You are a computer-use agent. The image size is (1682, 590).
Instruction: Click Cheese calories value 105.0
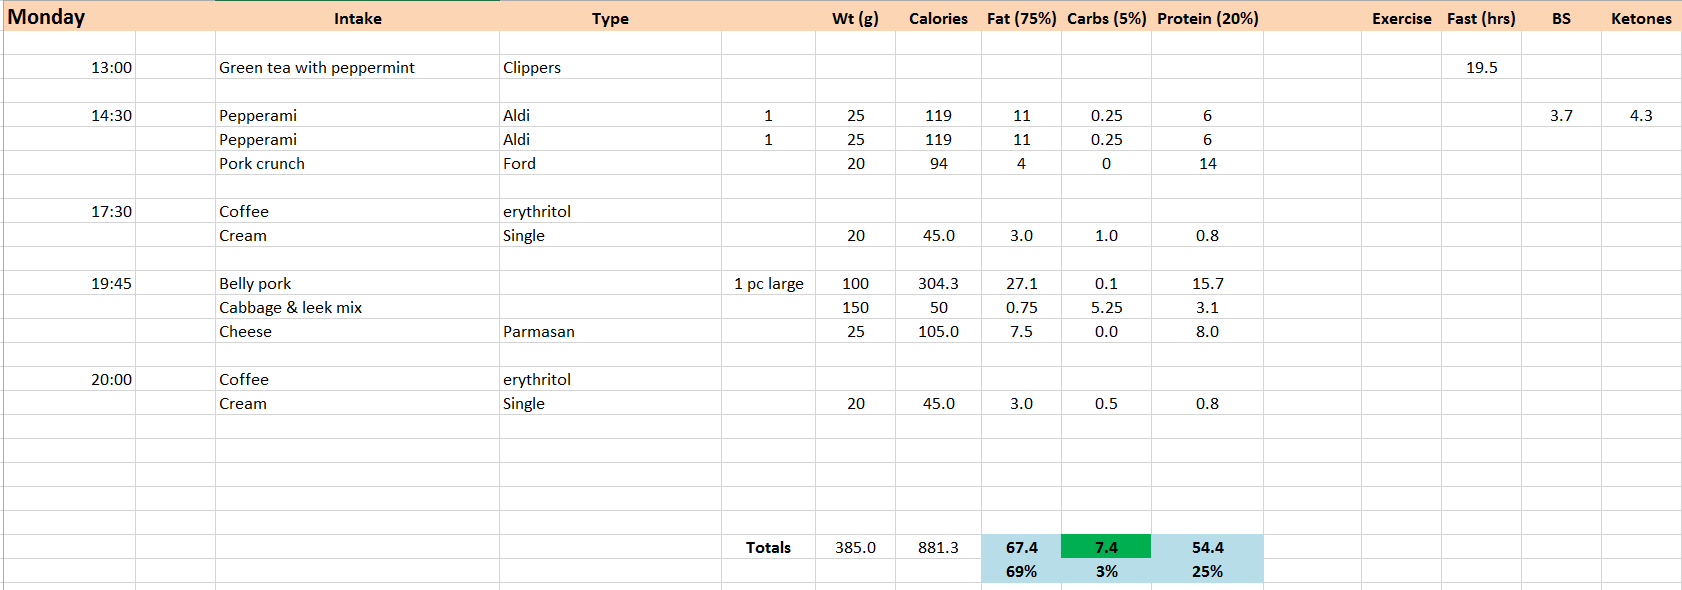click(x=938, y=331)
